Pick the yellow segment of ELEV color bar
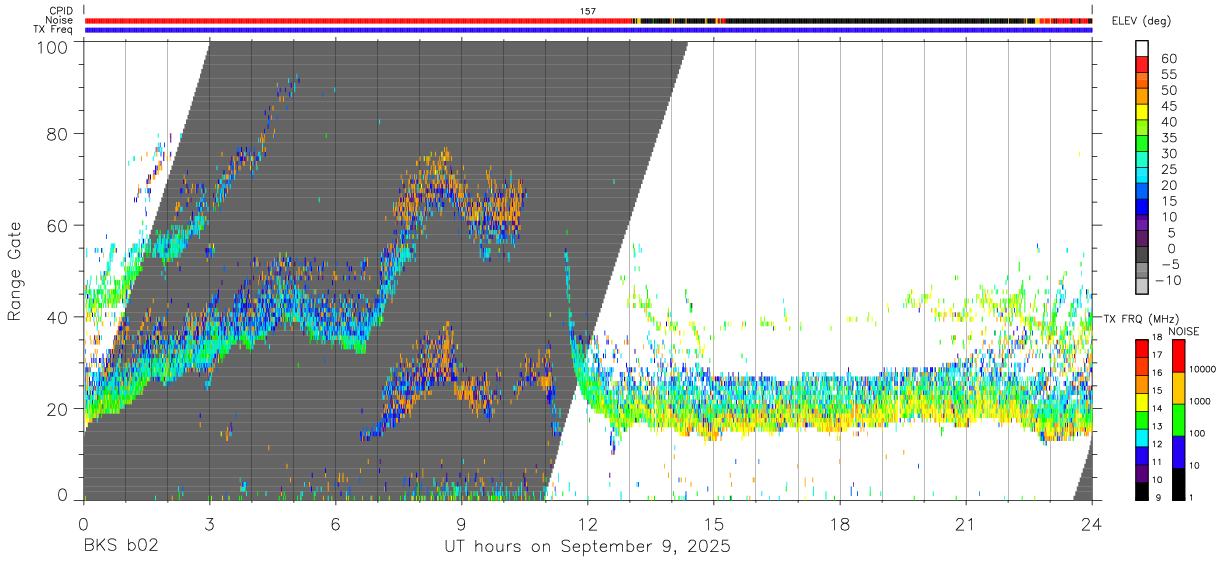 pyautogui.click(x=1142, y=113)
